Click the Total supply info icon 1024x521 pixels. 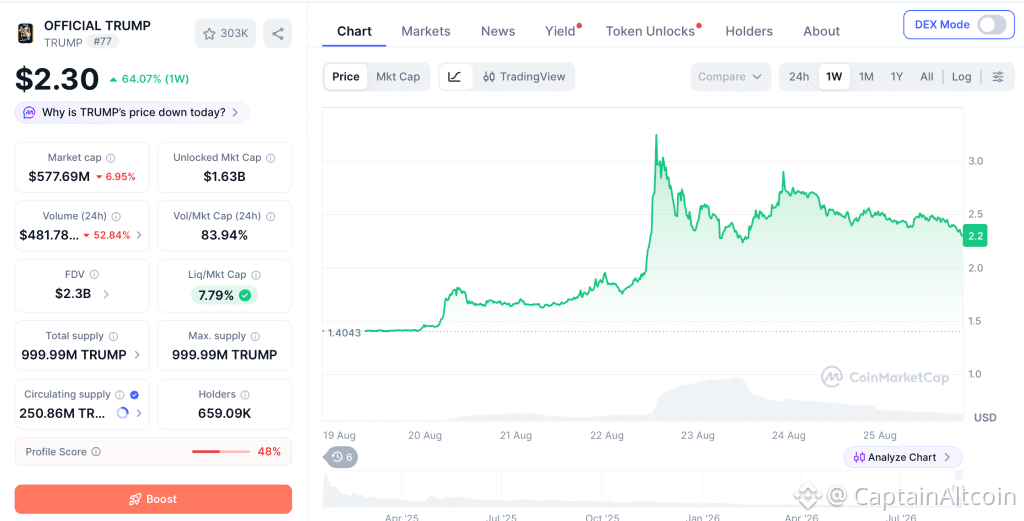114,336
